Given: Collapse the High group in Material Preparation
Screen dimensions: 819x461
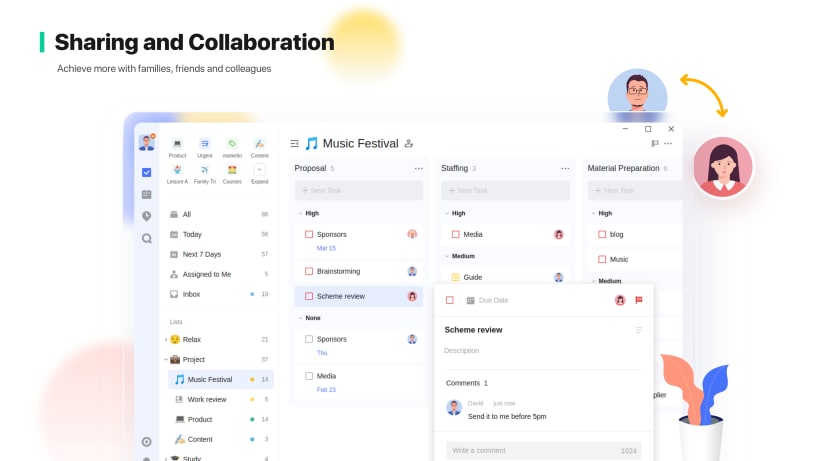Looking at the screenshot, I should click(594, 214).
